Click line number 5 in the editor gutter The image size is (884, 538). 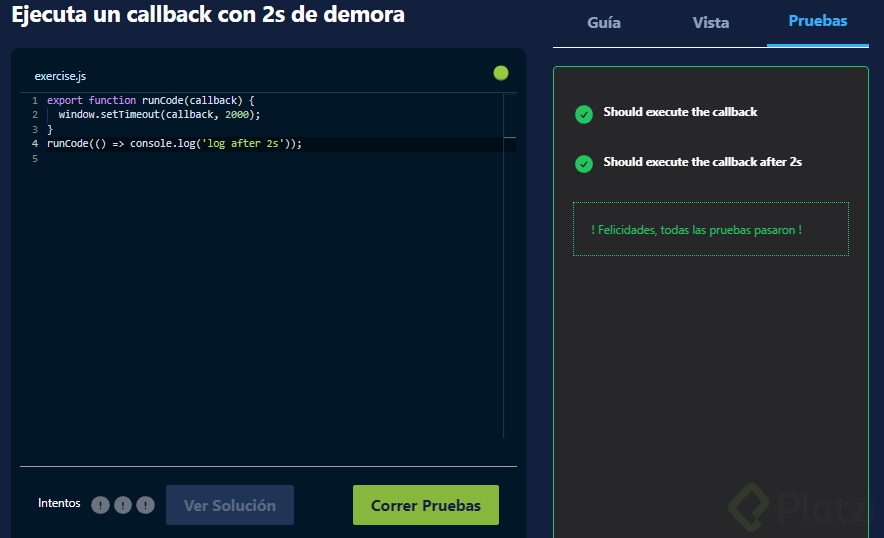click(35, 158)
